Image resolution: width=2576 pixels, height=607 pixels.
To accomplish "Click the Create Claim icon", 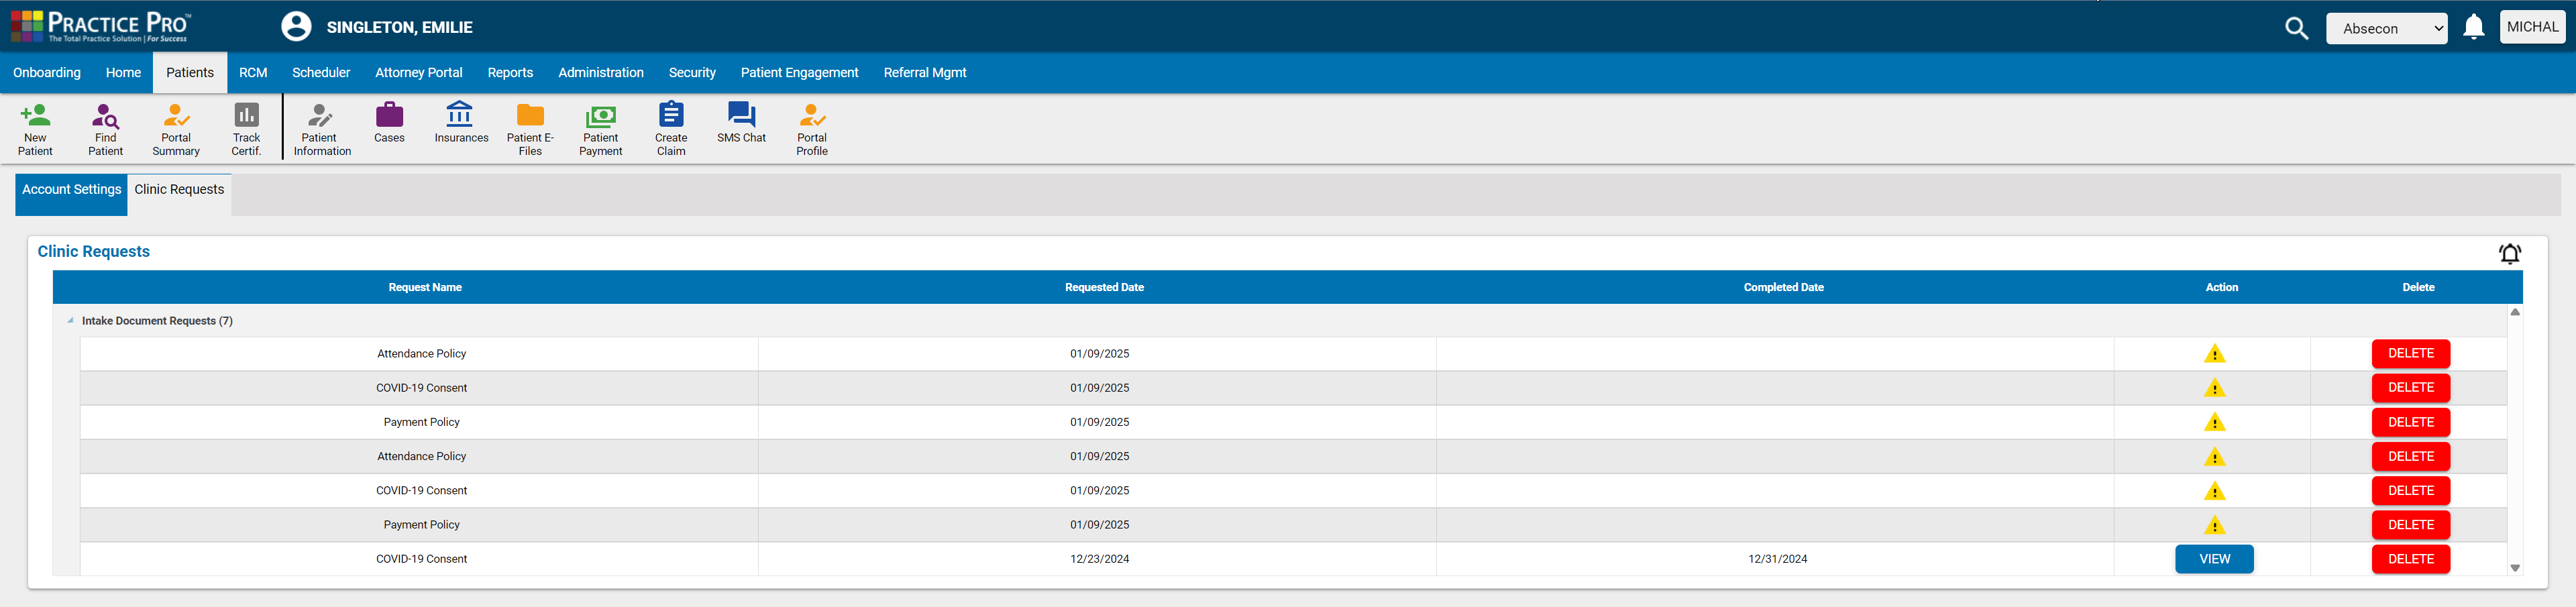I will pos(671,129).
